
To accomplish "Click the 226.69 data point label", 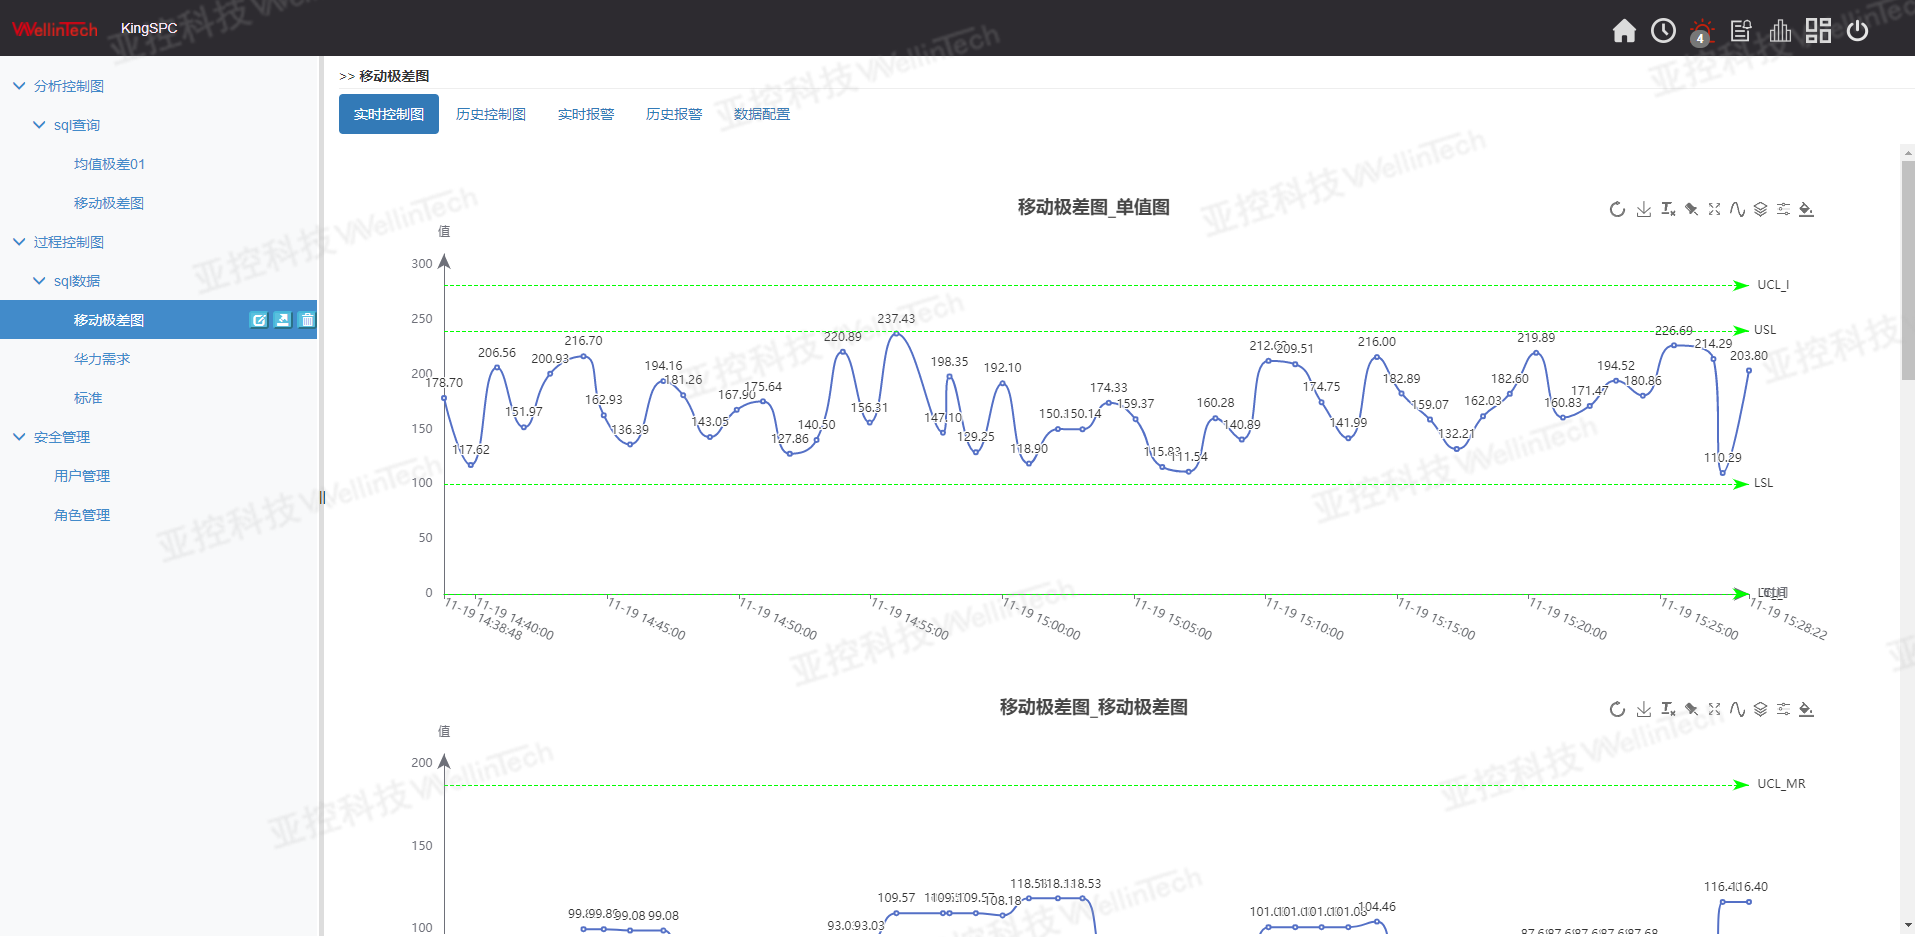I will click(x=1673, y=331).
